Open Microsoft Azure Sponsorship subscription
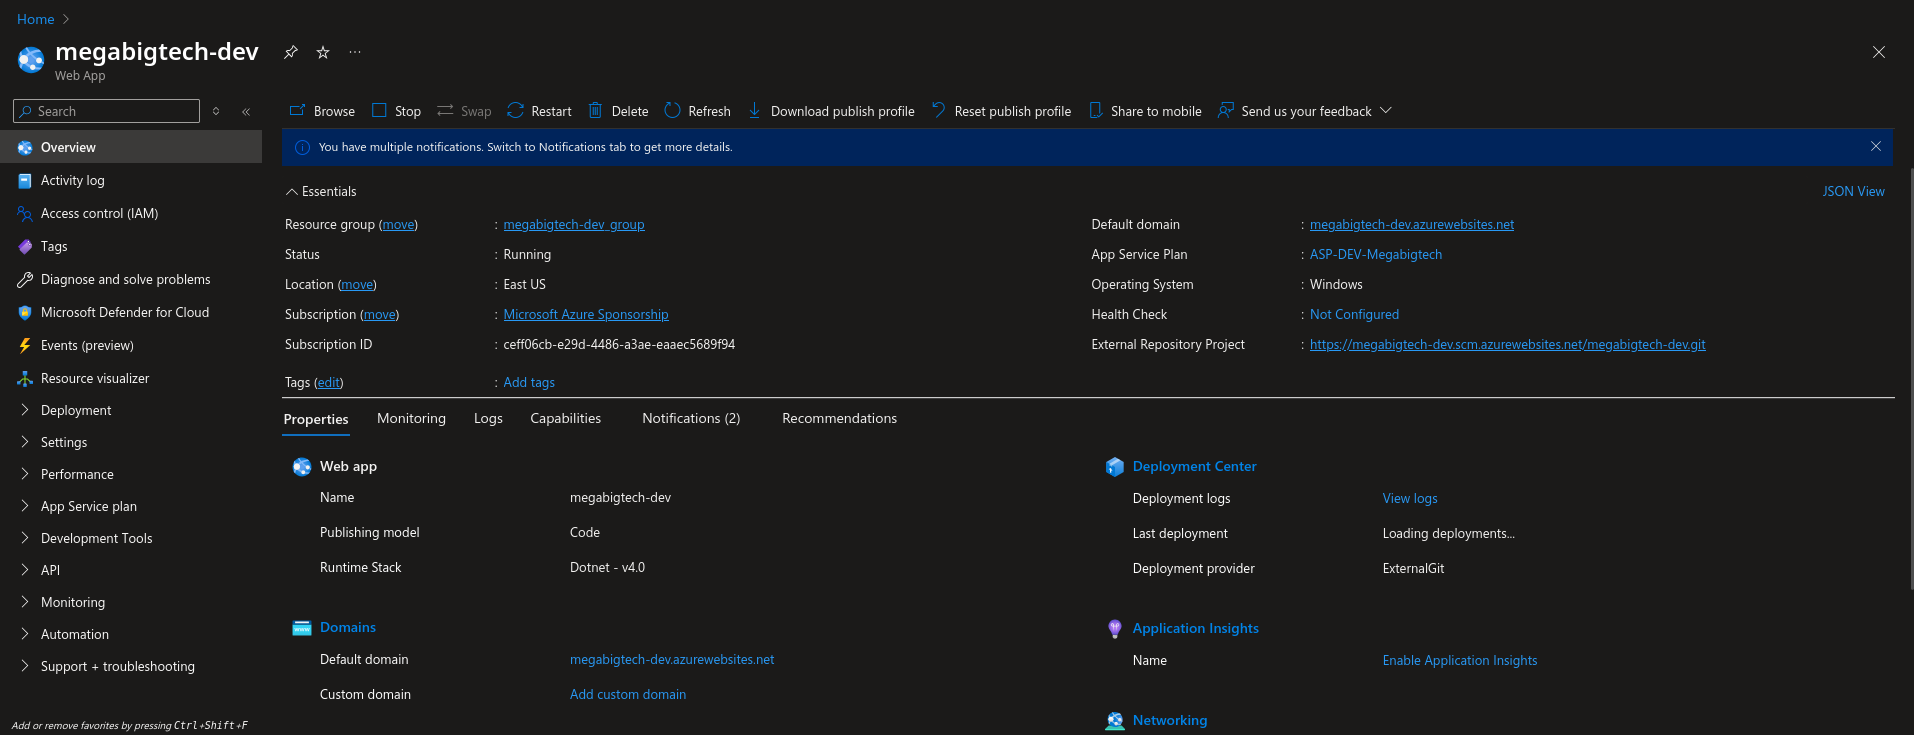1914x735 pixels. [x=586, y=315]
